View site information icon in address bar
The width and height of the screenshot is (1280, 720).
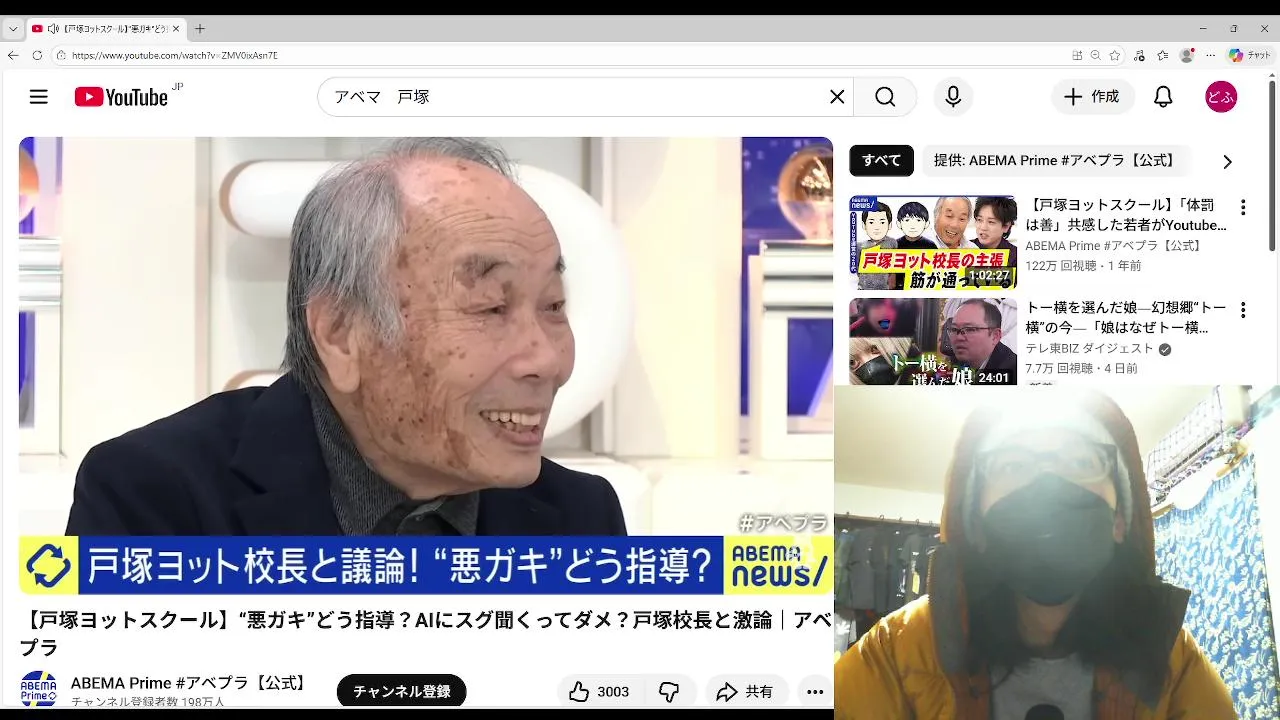tap(61, 56)
